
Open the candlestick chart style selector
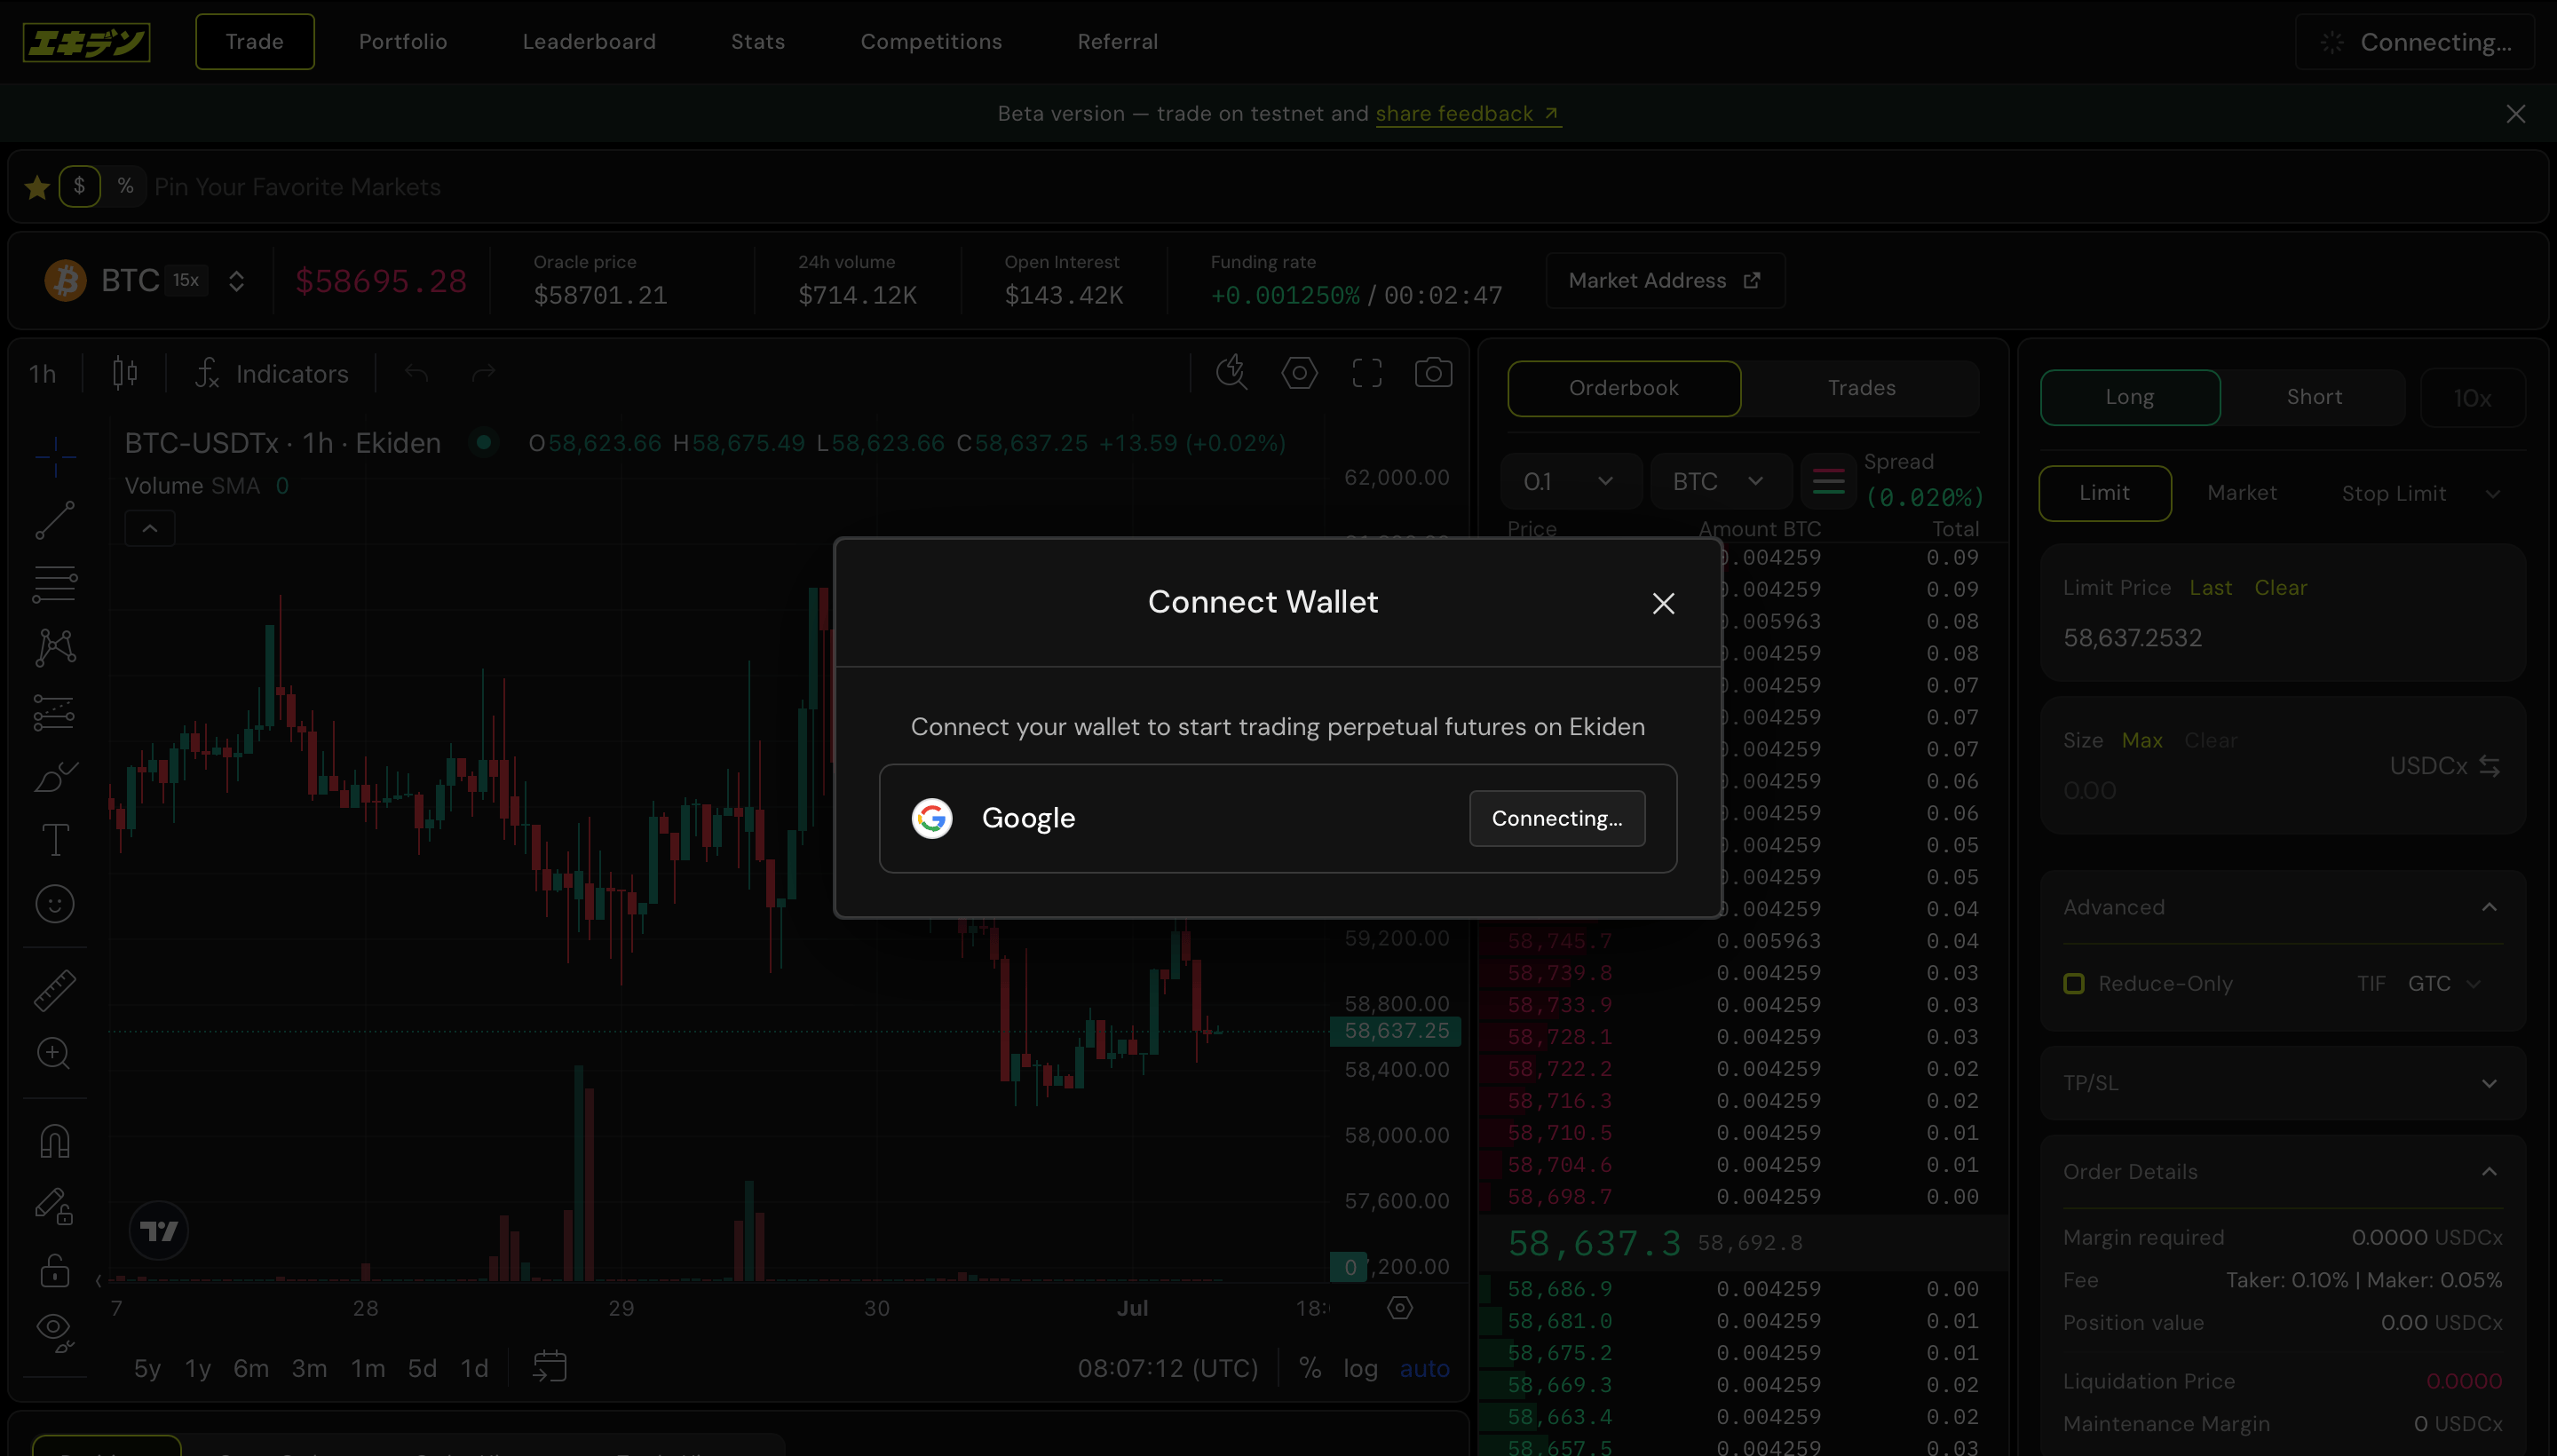pos(125,374)
